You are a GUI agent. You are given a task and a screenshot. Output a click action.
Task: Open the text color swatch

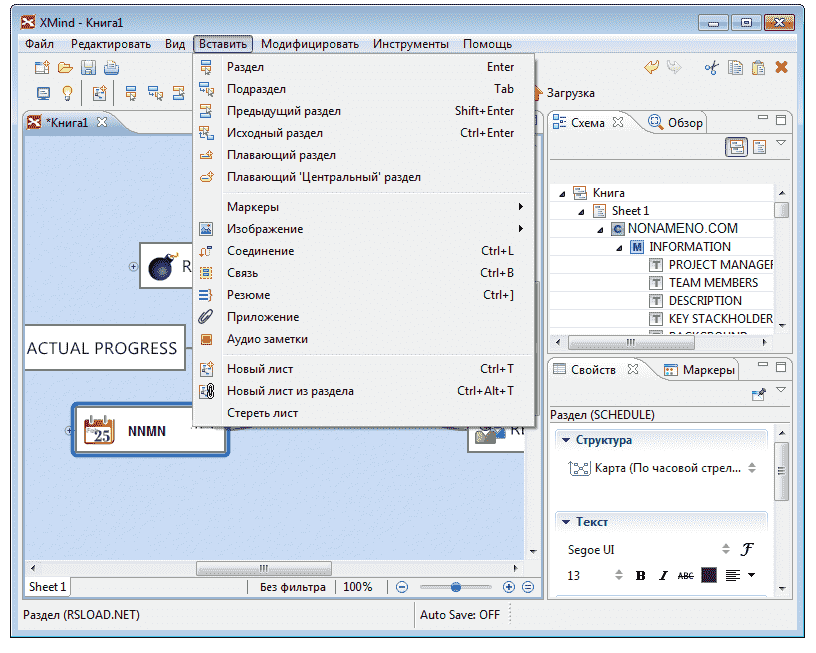click(x=709, y=576)
